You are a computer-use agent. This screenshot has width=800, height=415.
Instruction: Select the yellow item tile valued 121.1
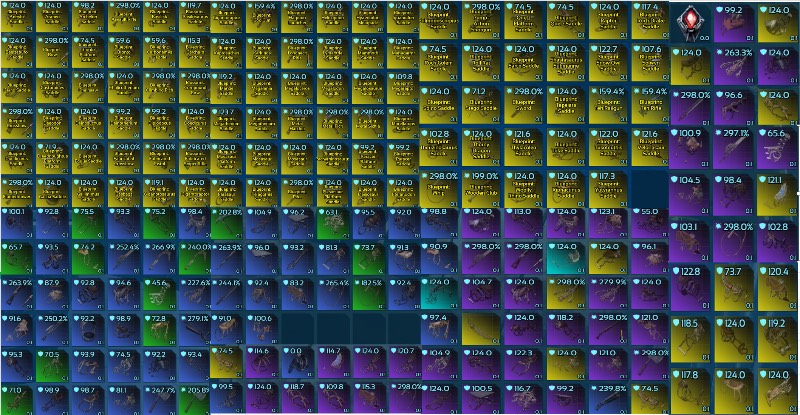pos(778,196)
